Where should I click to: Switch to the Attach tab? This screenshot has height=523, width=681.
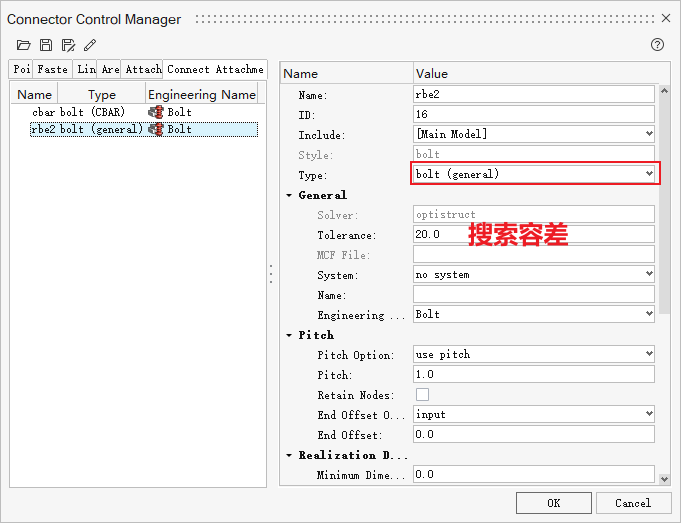coord(142,69)
